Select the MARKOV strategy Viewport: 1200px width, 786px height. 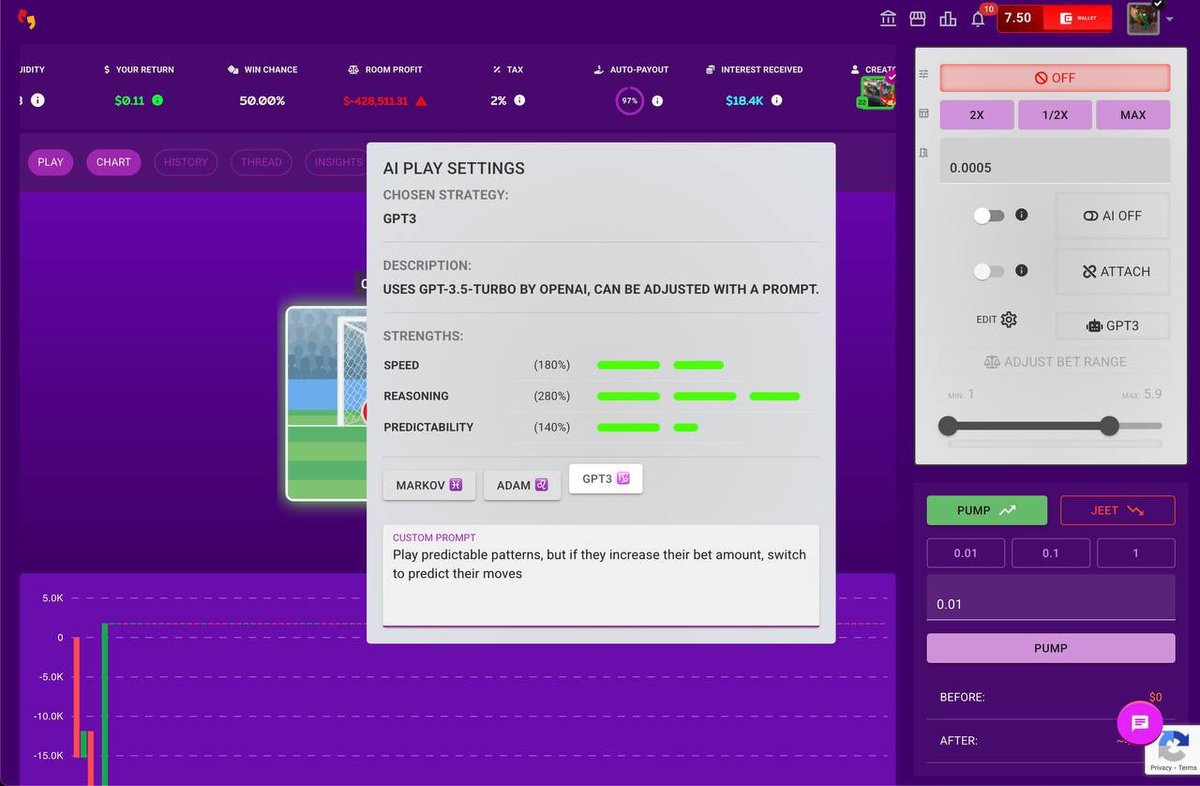point(429,485)
